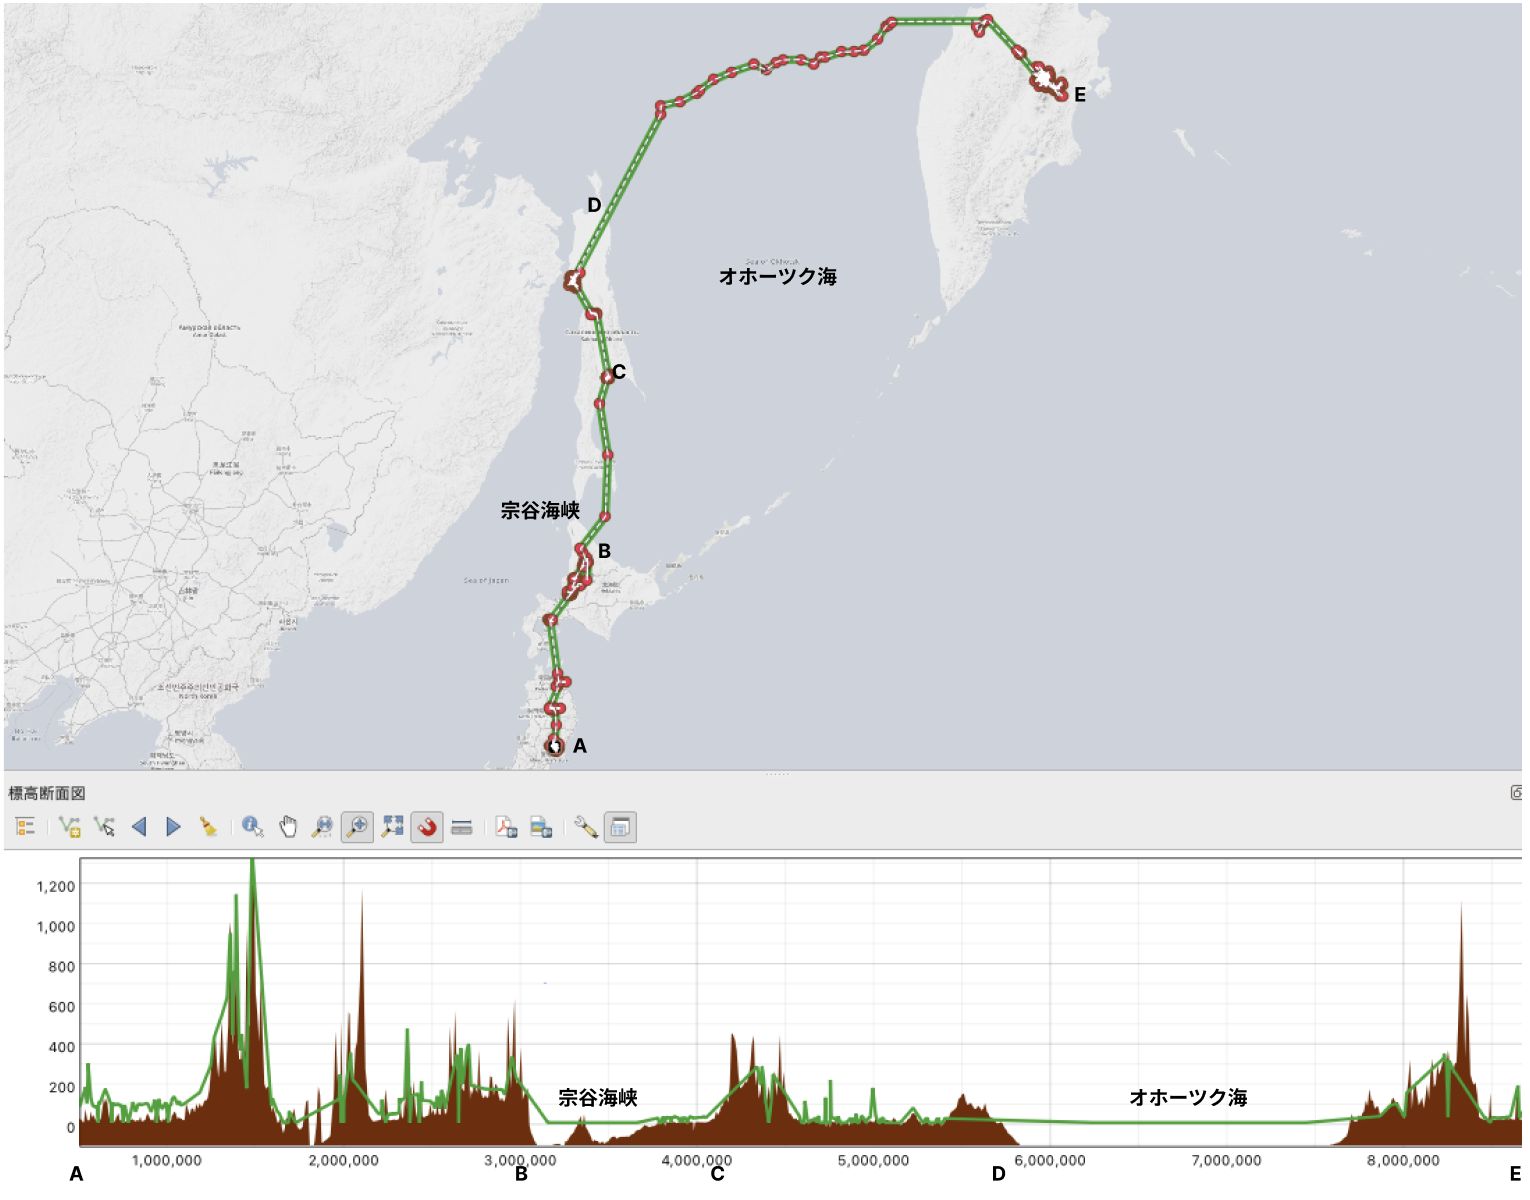Toggle dock panel button in toolbar

(x=620, y=828)
